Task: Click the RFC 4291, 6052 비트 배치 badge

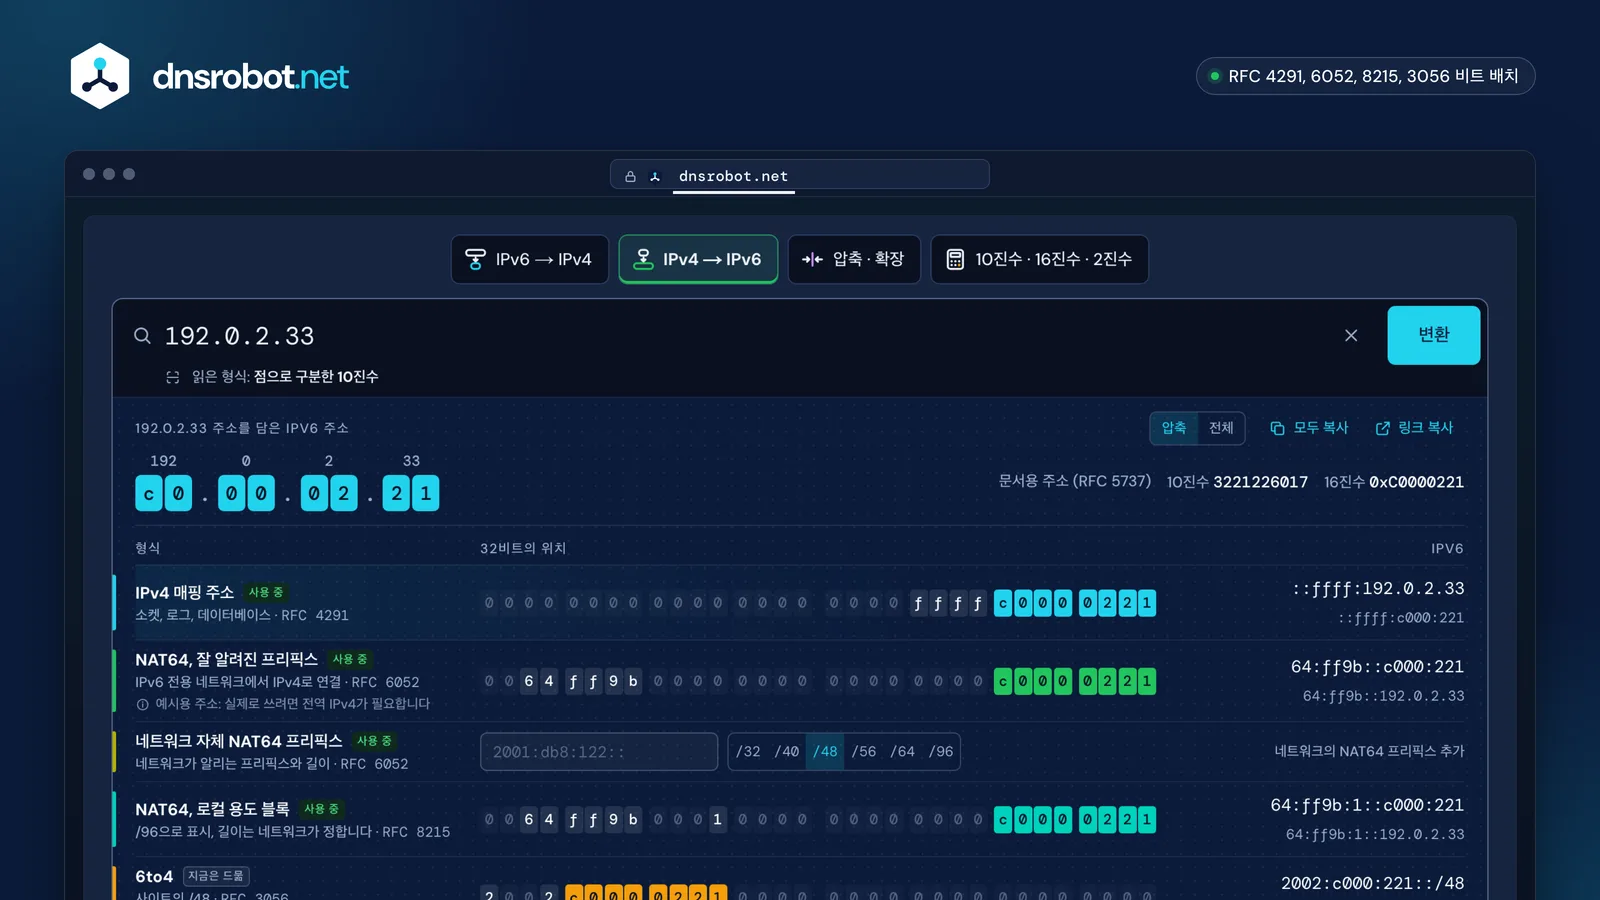Action: [1365, 76]
